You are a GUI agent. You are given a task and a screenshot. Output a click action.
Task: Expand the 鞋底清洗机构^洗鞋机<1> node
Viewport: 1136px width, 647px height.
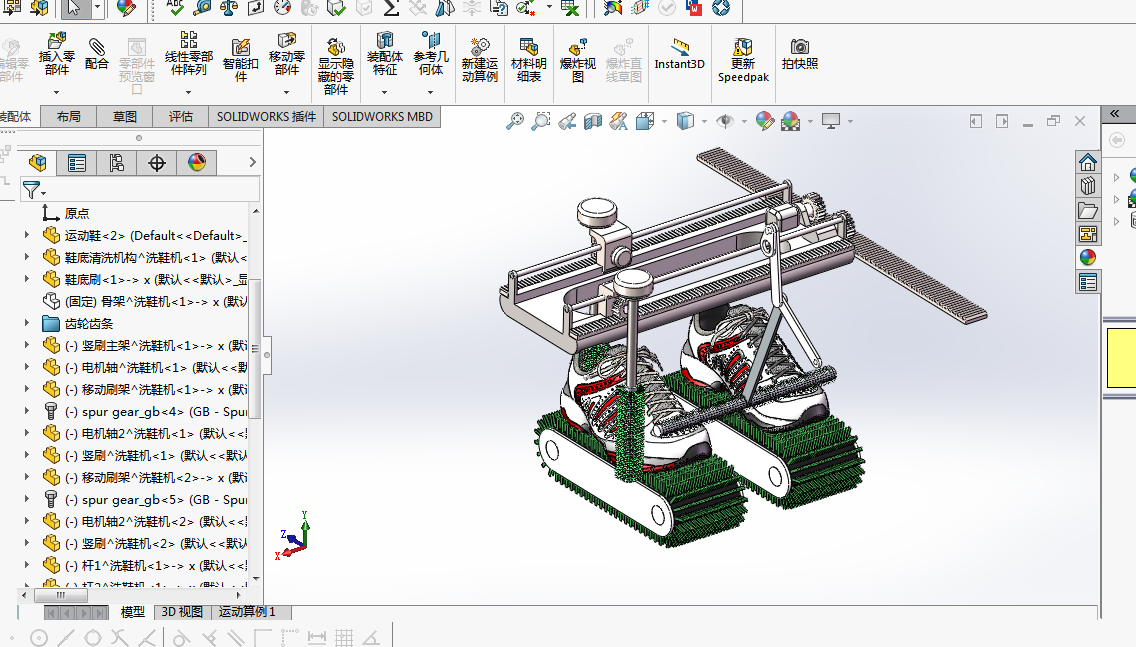pyautogui.click(x=27, y=256)
